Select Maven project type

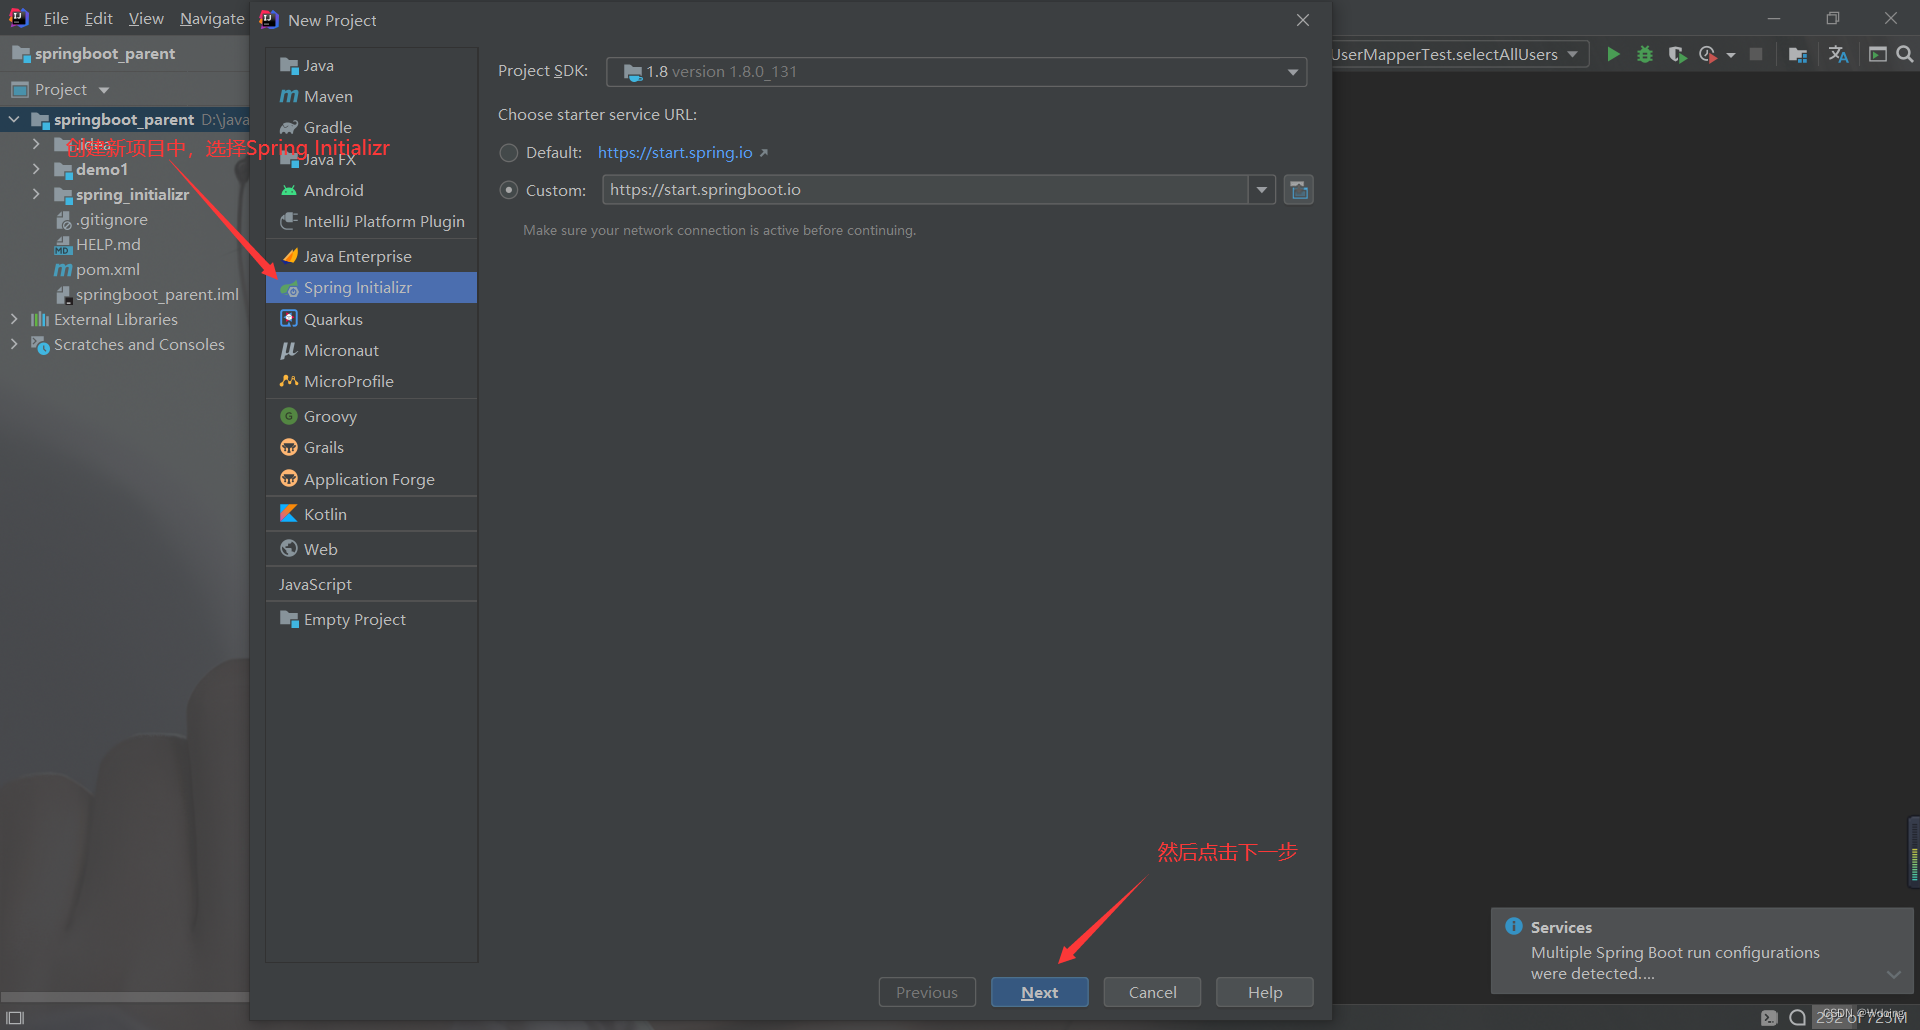click(371, 96)
